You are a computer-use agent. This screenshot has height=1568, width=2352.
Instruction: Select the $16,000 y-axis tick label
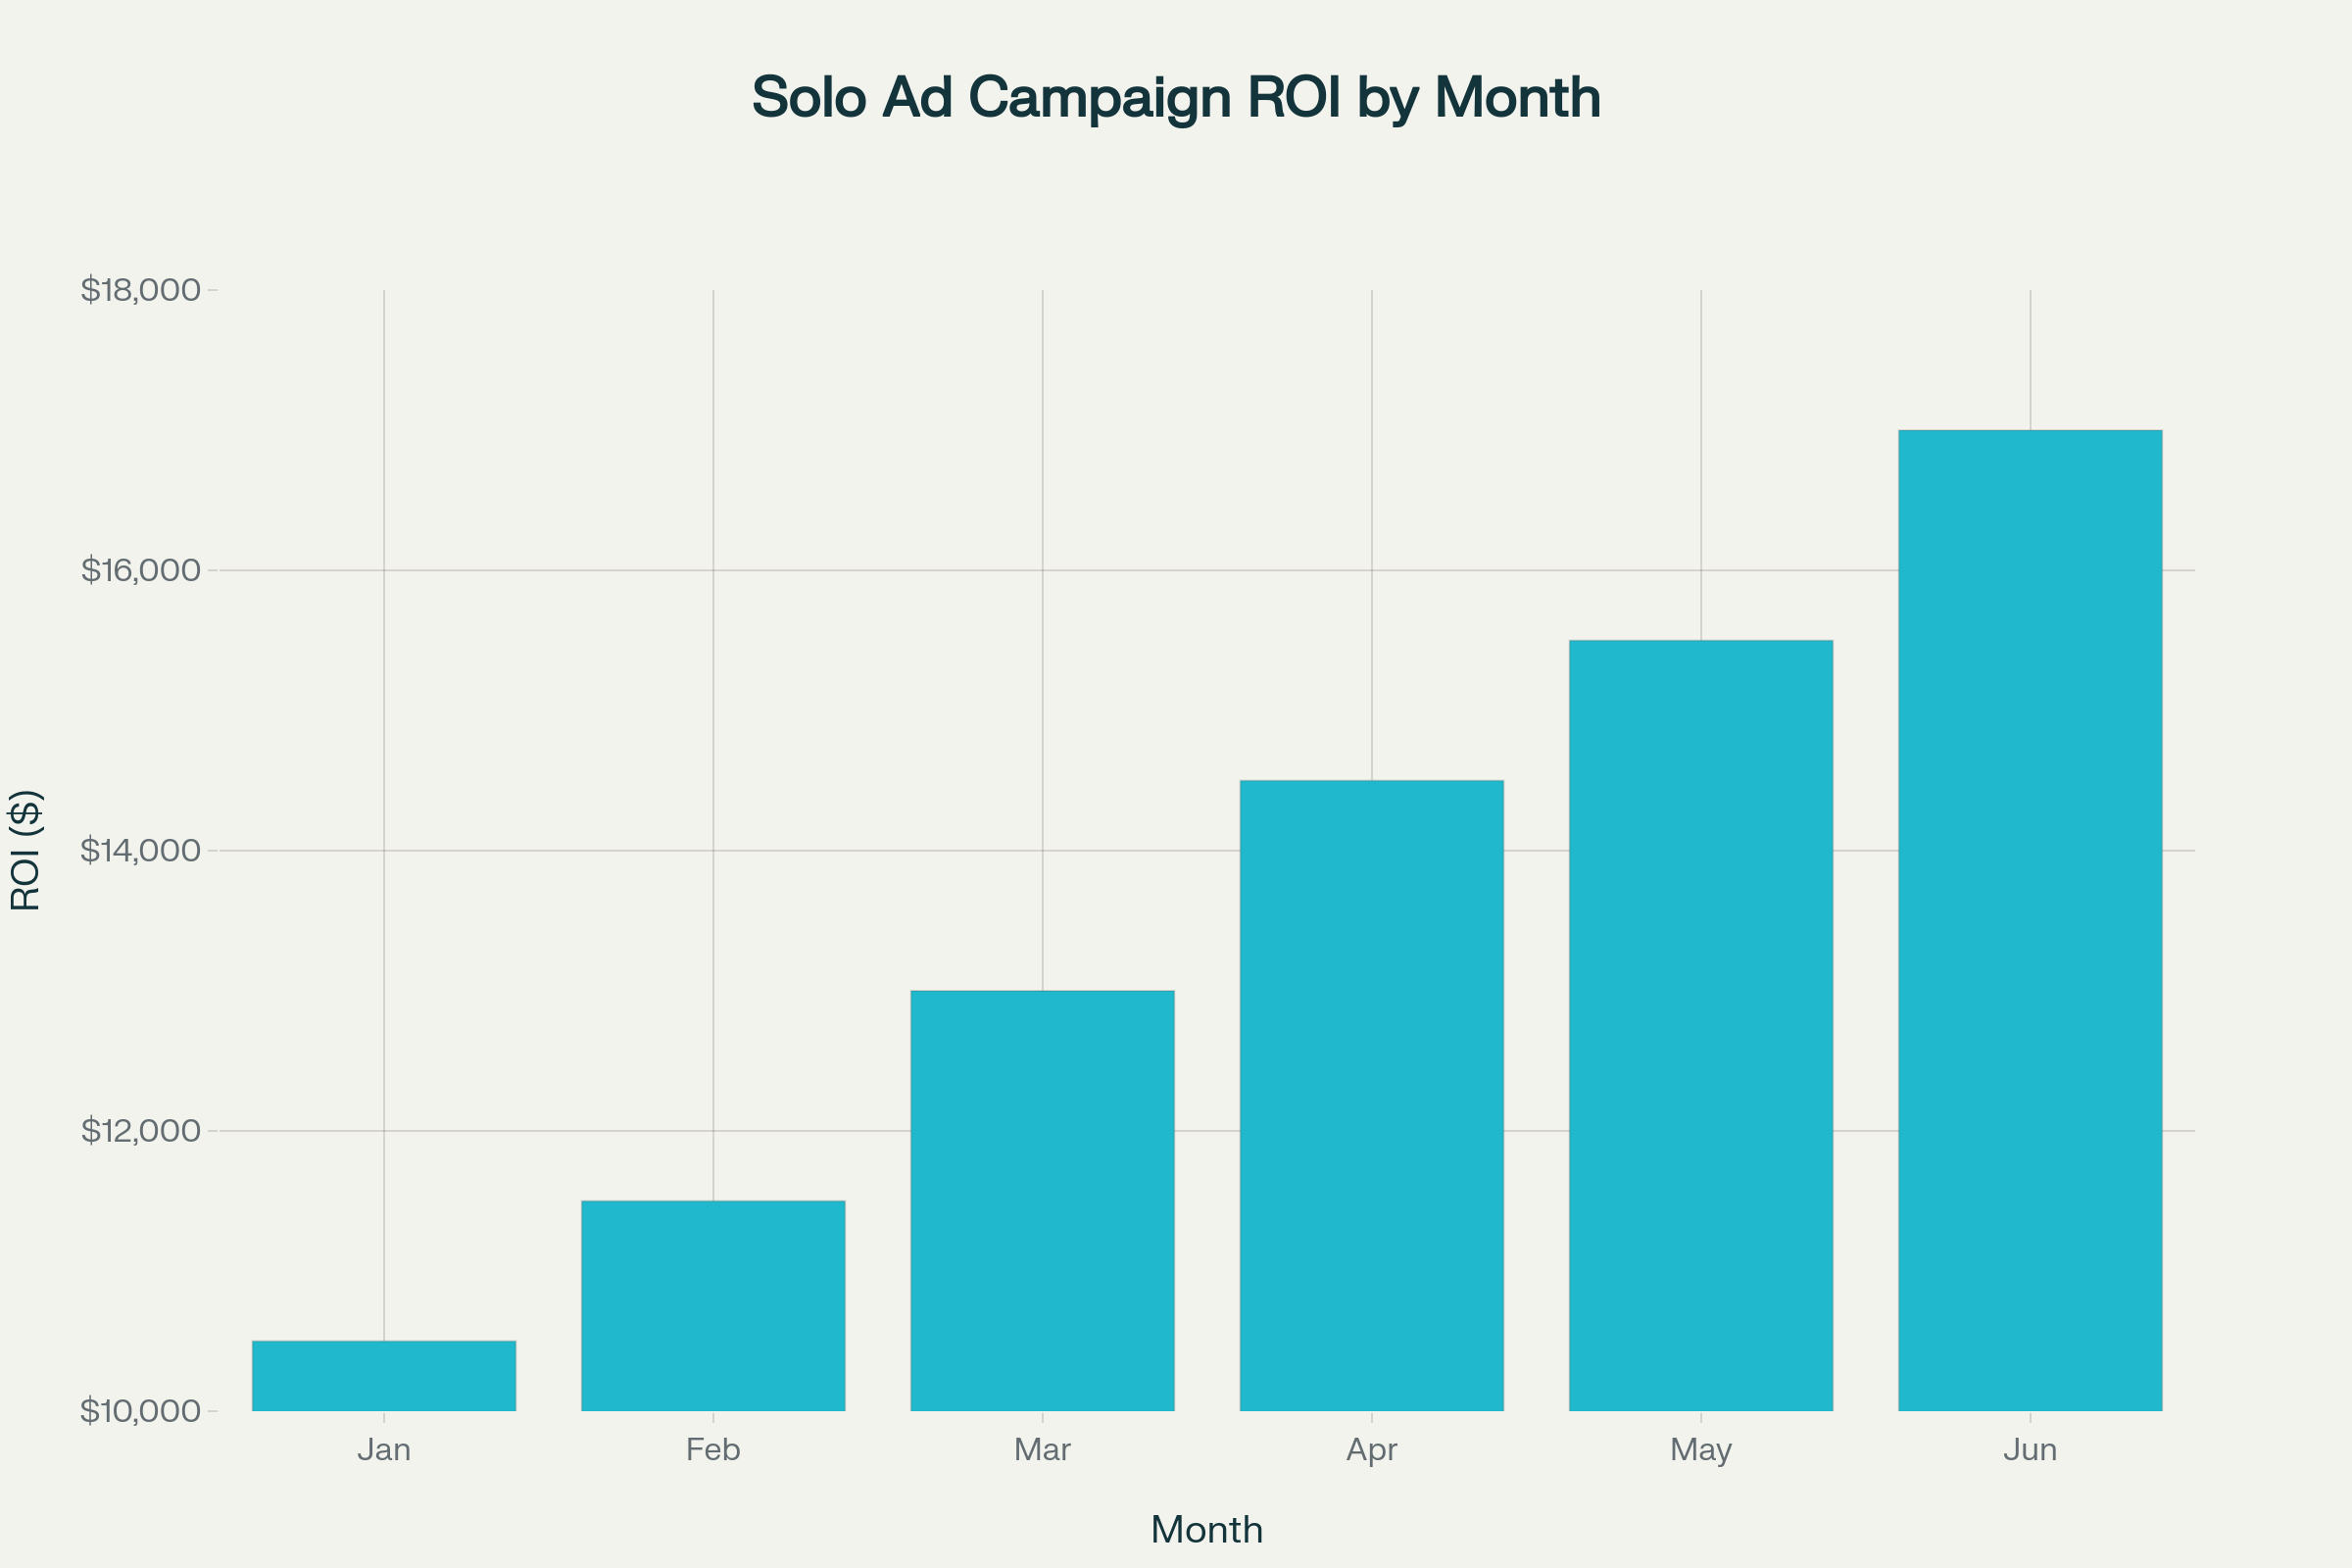tap(141, 570)
